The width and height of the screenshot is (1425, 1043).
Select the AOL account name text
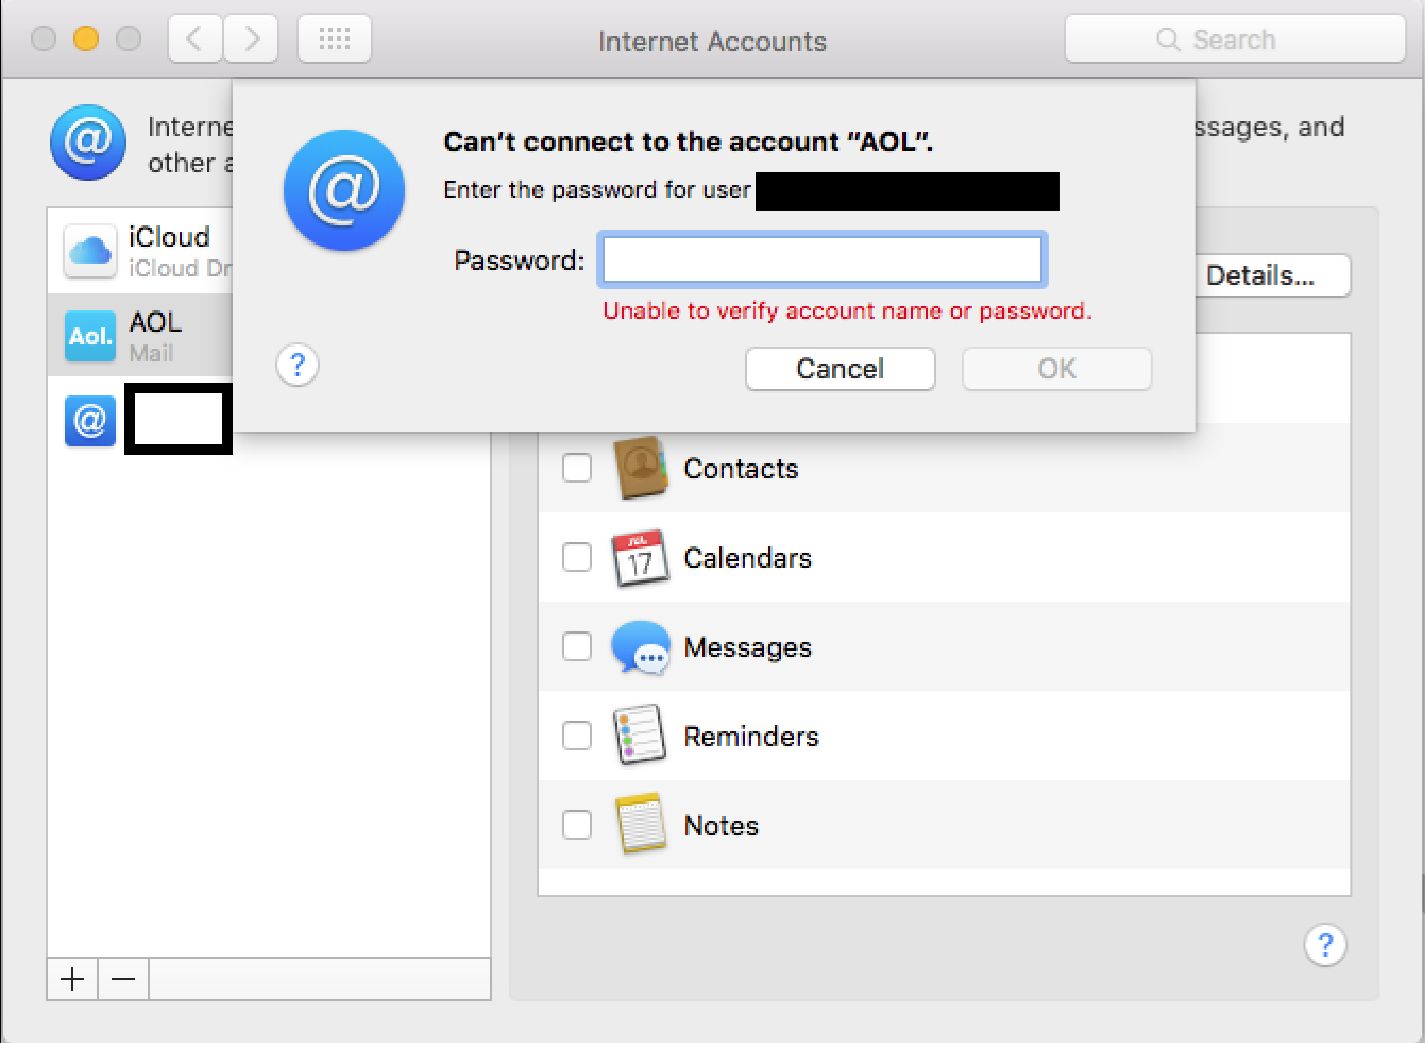[156, 322]
